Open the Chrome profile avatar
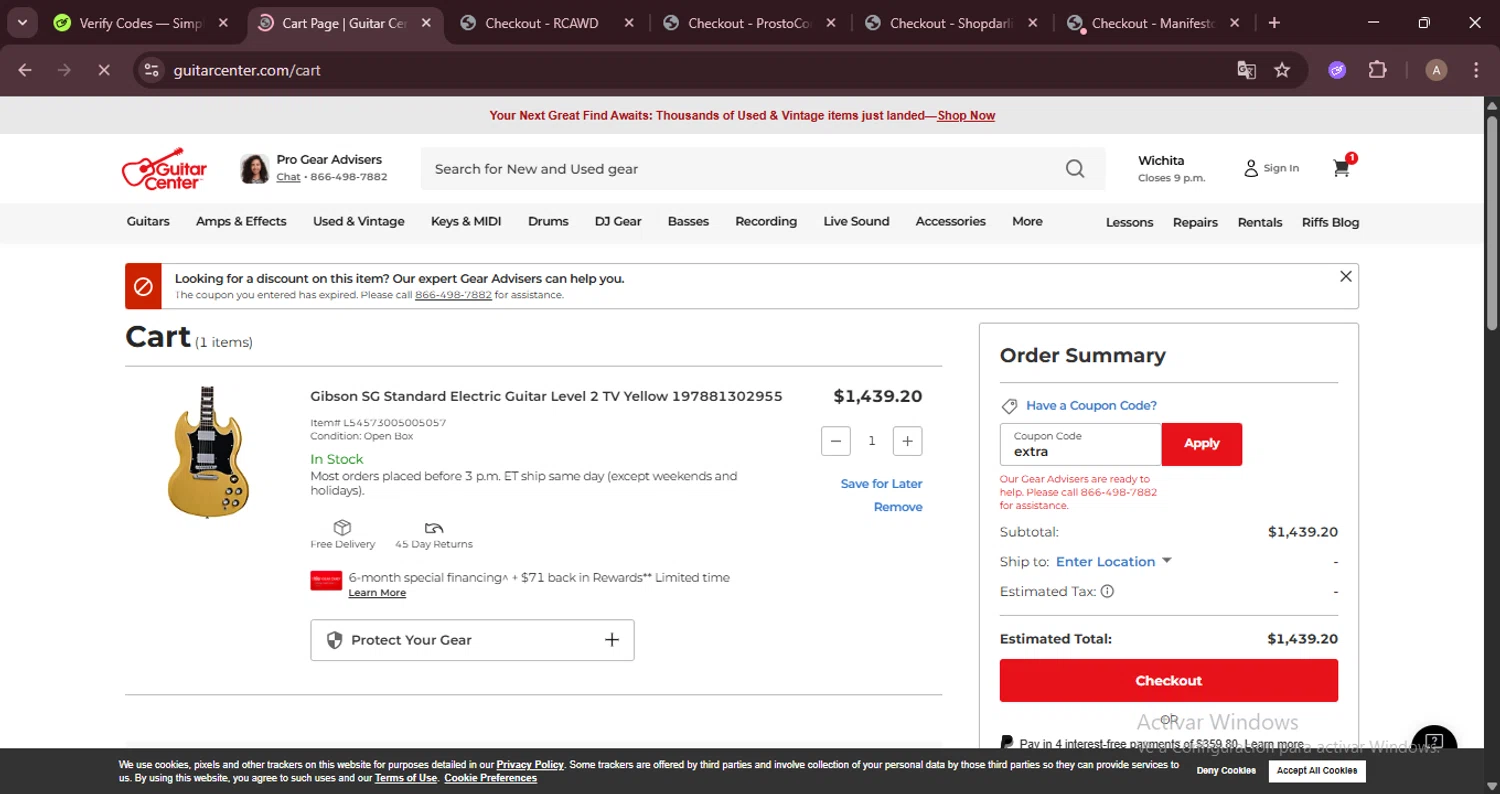Screen dimensions: 1500x794 pyautogui.click(x=1436, y=70)
